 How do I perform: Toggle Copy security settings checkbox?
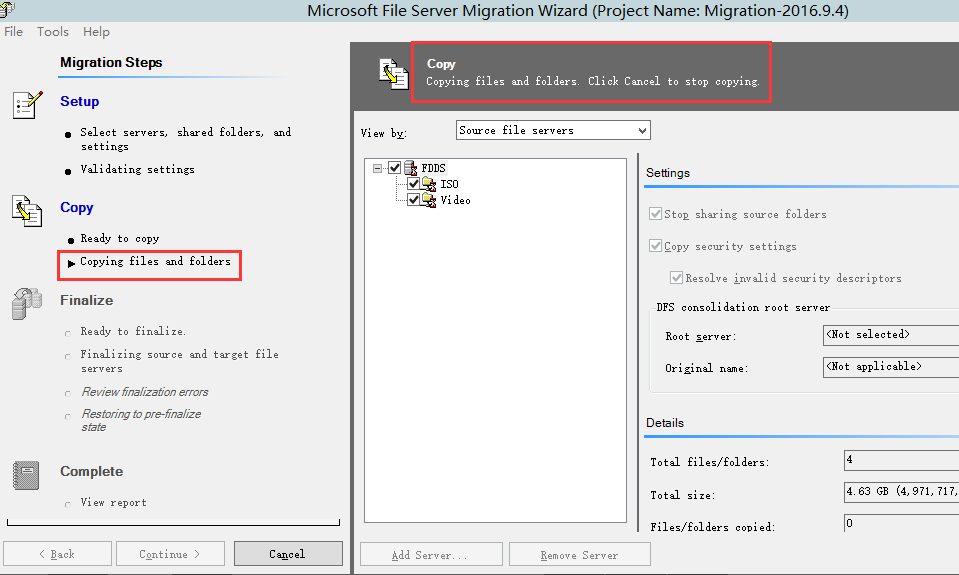(655, 246)
